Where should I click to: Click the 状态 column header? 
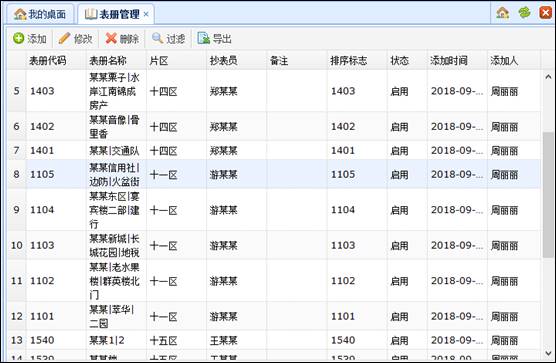coord(407,61)
